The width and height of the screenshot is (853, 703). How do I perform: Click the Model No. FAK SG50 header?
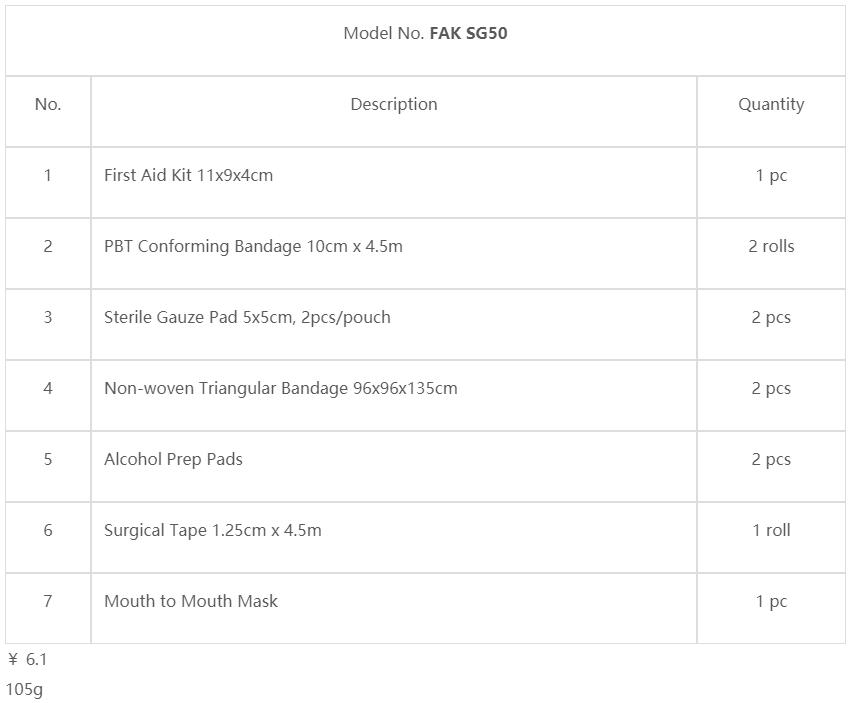coord(425,34)
